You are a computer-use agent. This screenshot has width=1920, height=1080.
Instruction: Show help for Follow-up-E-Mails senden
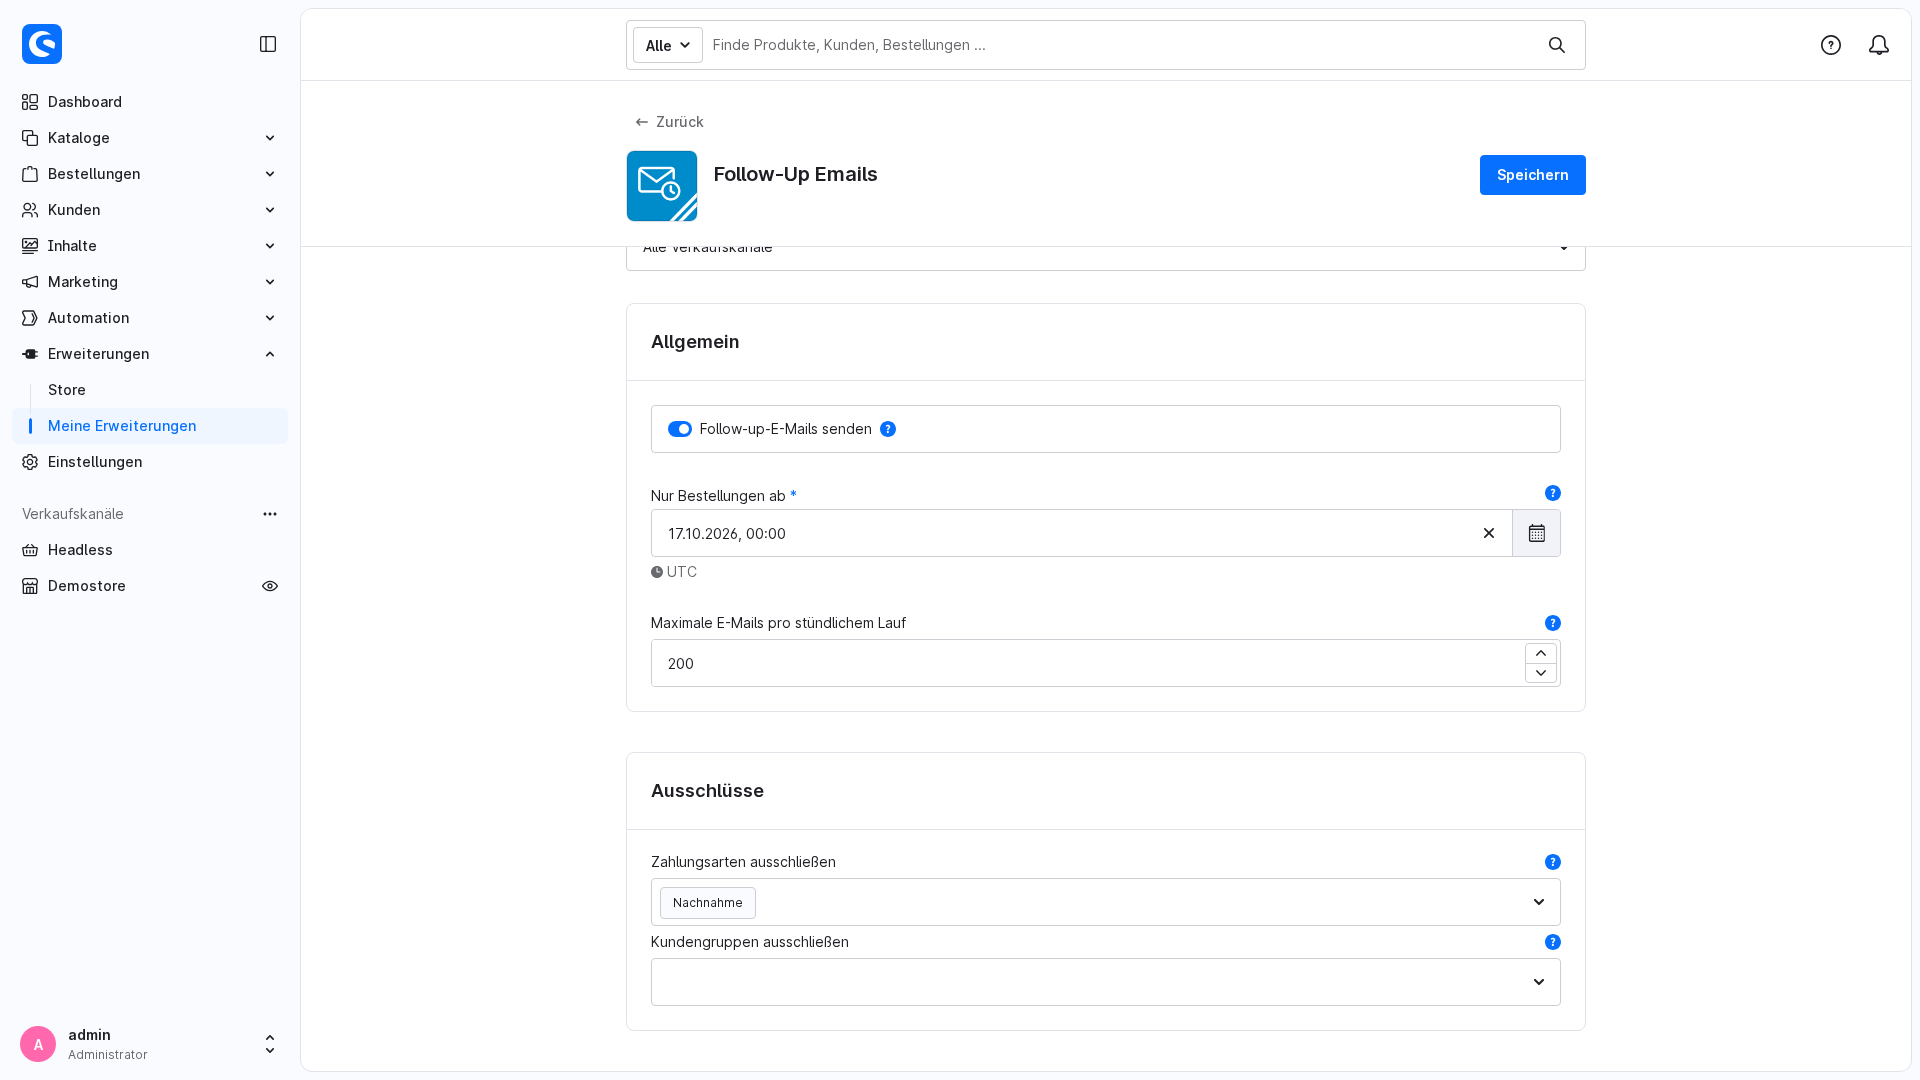888,429
